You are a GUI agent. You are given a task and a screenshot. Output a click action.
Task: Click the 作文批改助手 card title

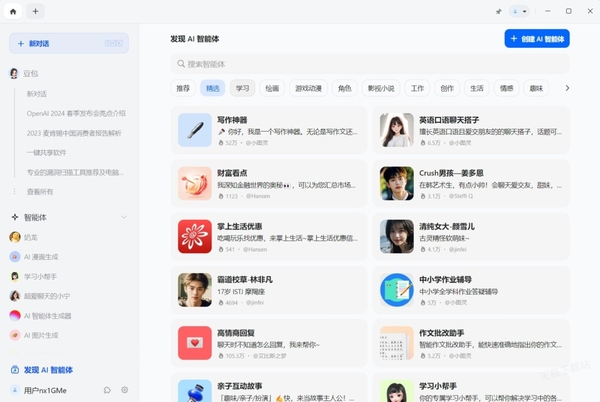[x=442, y=333]
